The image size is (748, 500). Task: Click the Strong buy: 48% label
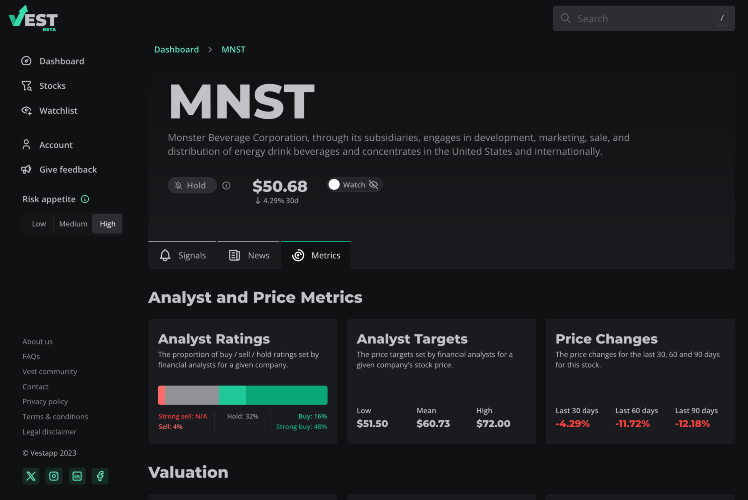(301, 427)
